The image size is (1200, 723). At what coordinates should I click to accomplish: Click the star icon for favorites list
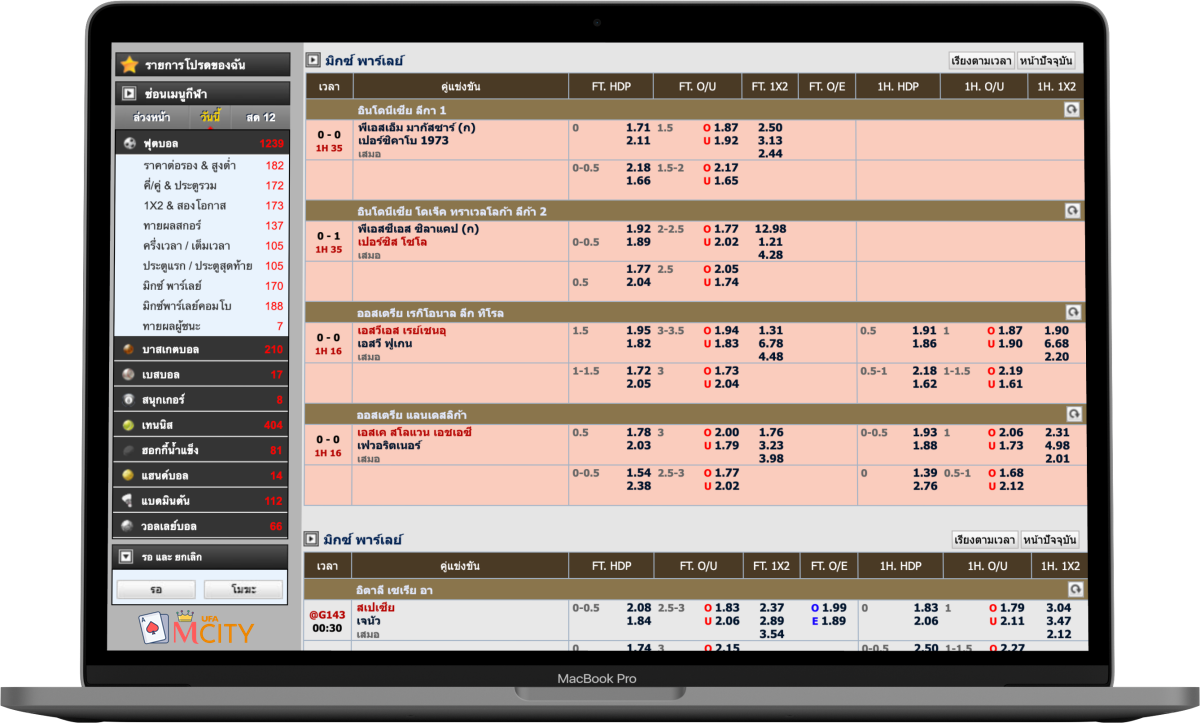point(129,65)
